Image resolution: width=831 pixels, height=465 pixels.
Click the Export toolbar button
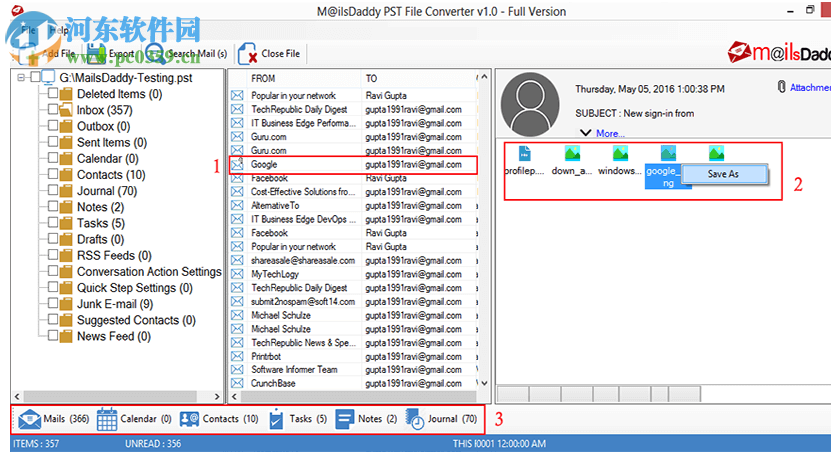(x=110, y=54)
